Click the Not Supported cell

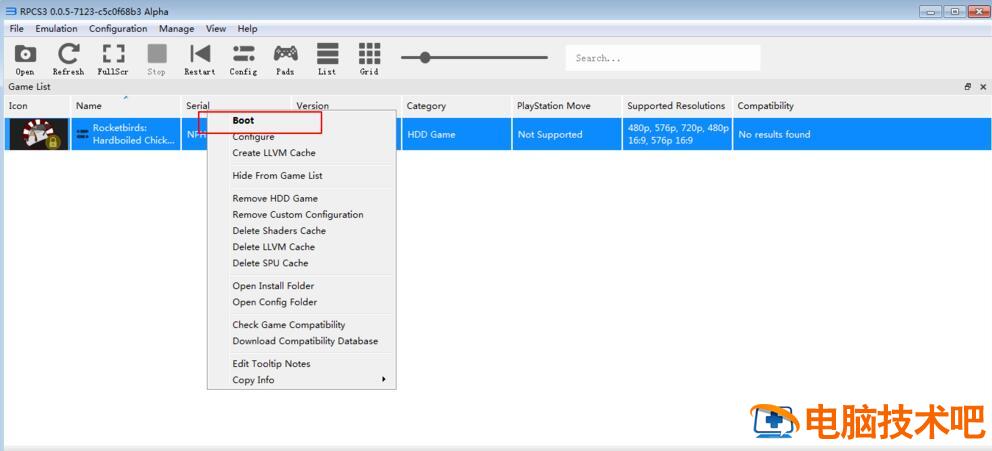pyautogui.click(x=567, y=134)
